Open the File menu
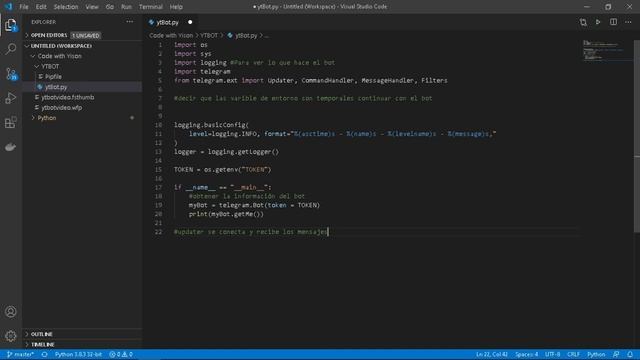This screenshot has height=360, width=640. pos(24,7)
